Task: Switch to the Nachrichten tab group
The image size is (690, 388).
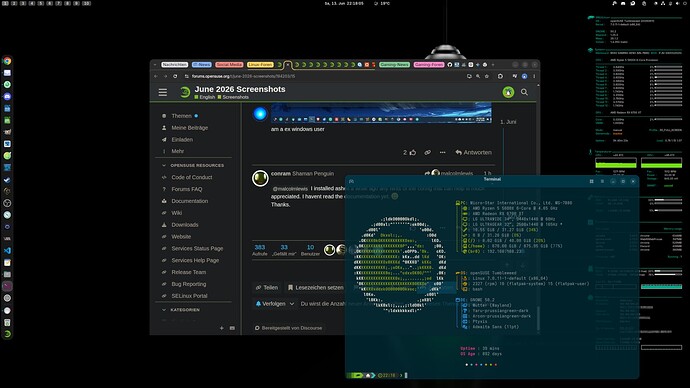Action: click(174, 65)
